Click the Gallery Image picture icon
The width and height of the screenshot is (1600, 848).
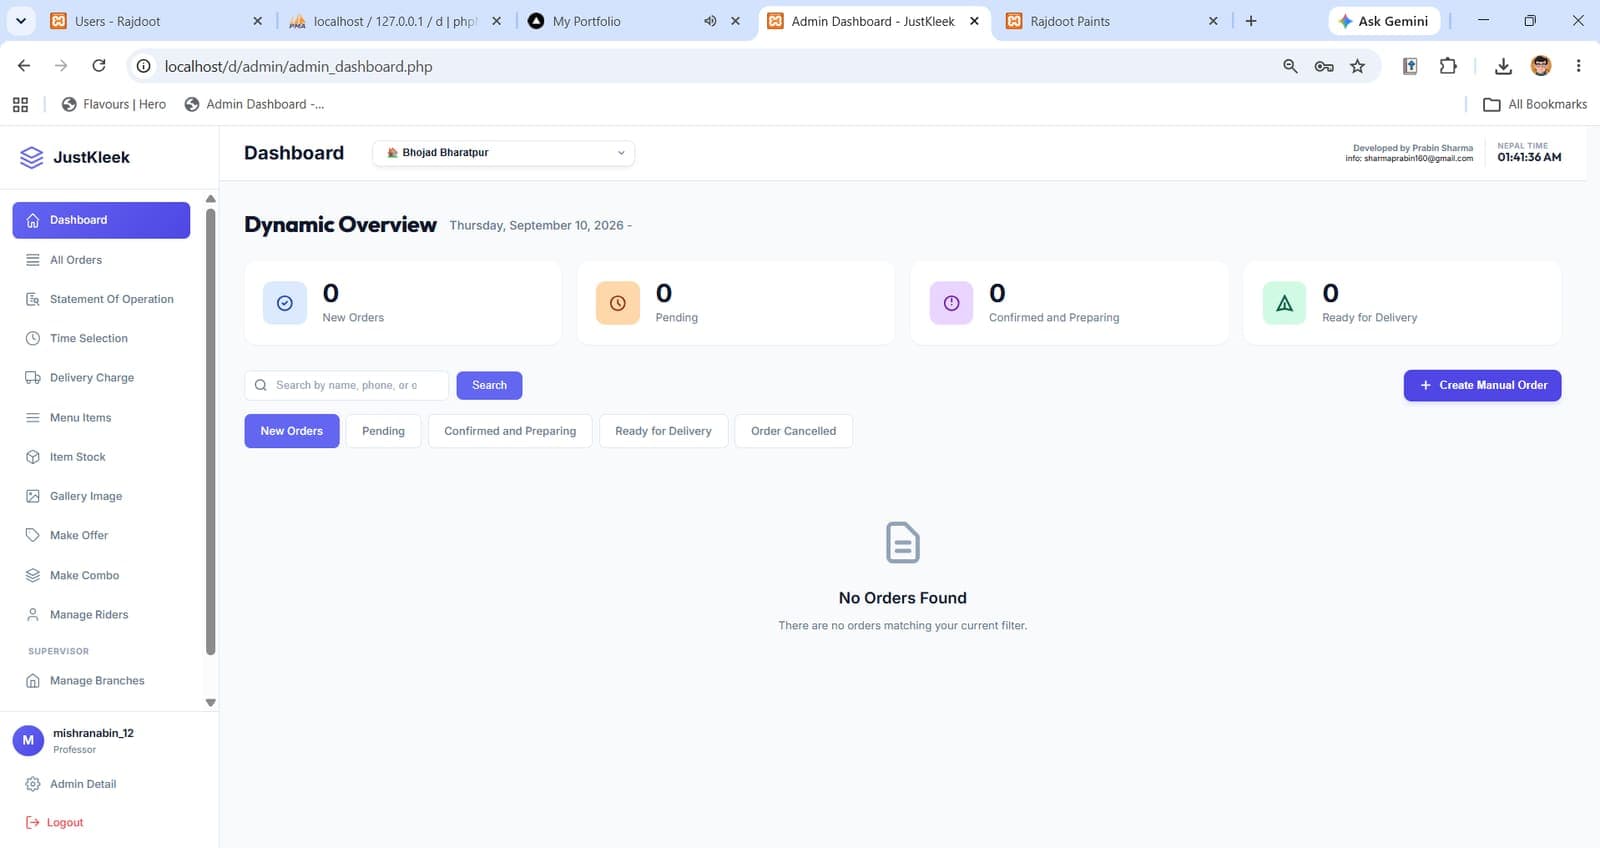[33, 496]
